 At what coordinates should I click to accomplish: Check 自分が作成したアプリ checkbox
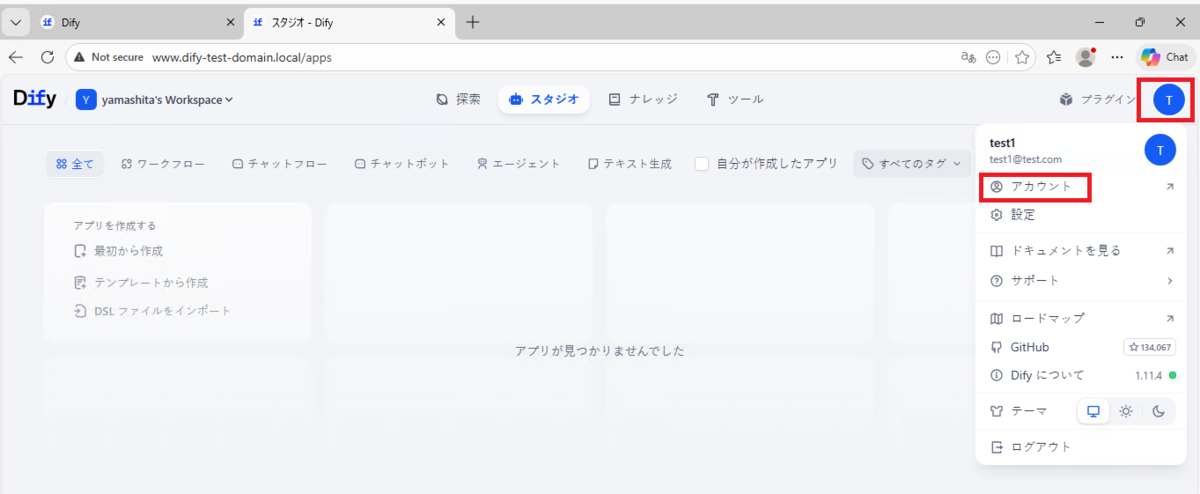coord(702,163)
